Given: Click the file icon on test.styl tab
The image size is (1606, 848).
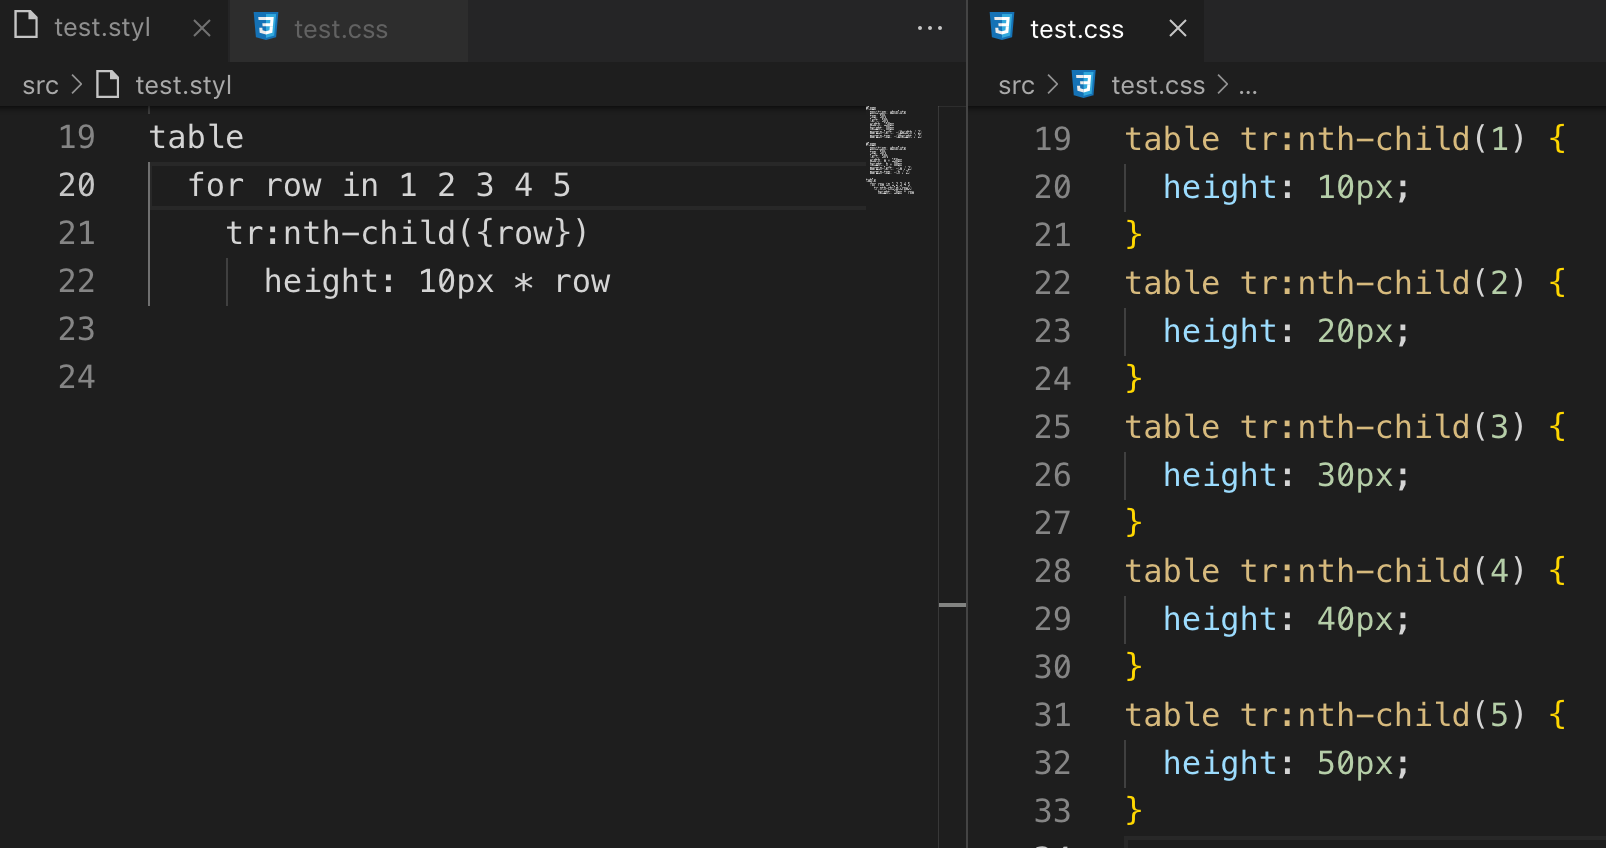Looking at the screenshot, I should [x=27, y=26].
